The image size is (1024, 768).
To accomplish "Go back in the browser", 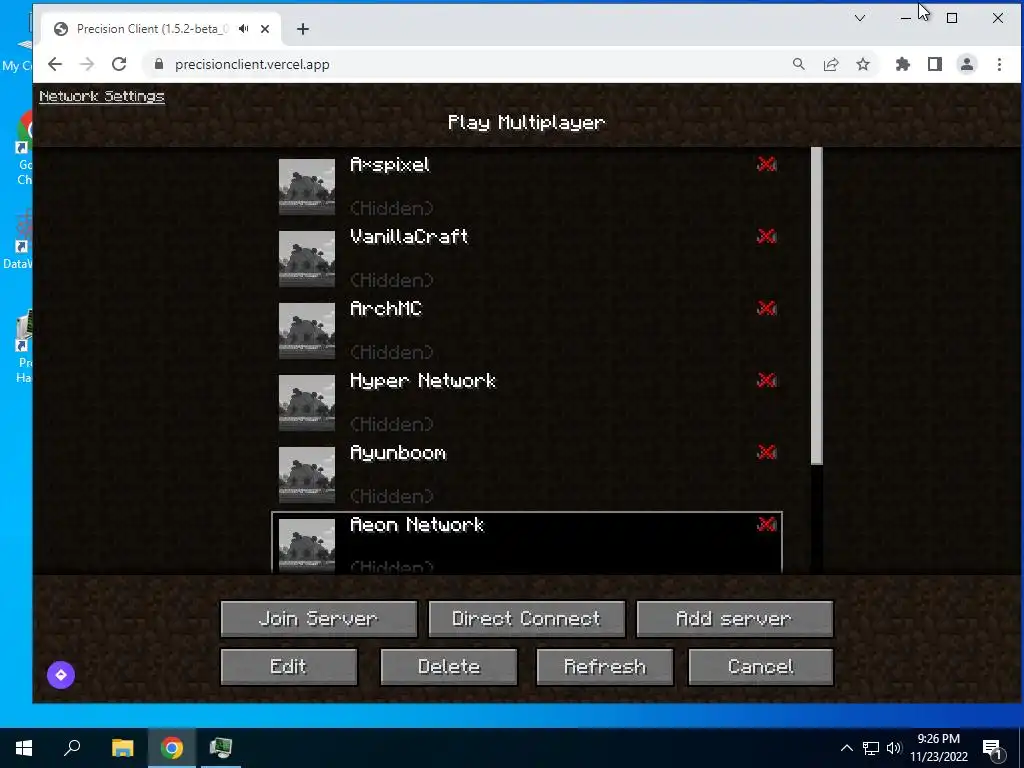I will 55,64.
